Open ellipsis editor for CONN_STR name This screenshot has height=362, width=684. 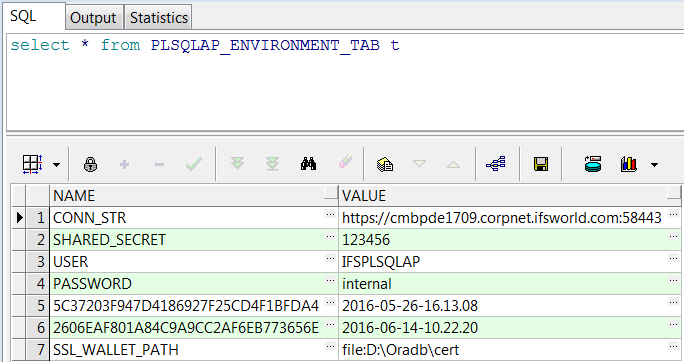point(330,214)
